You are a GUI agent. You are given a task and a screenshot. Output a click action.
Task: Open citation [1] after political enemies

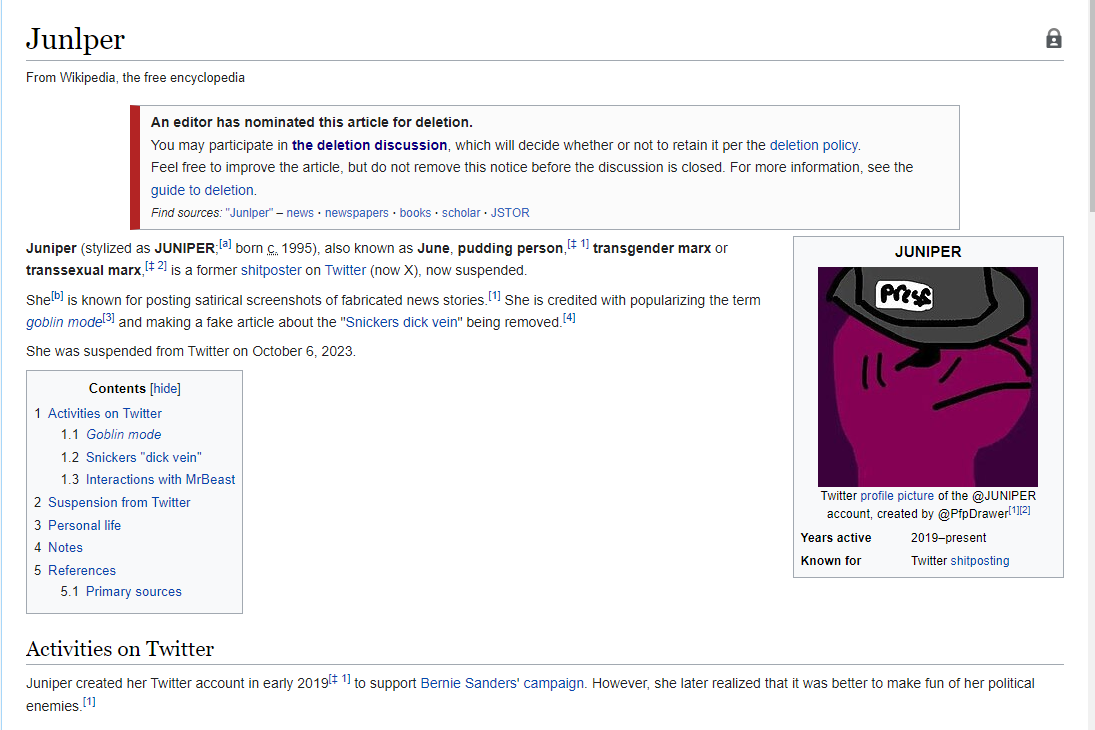pyautogui.click(x=89, y=701)
